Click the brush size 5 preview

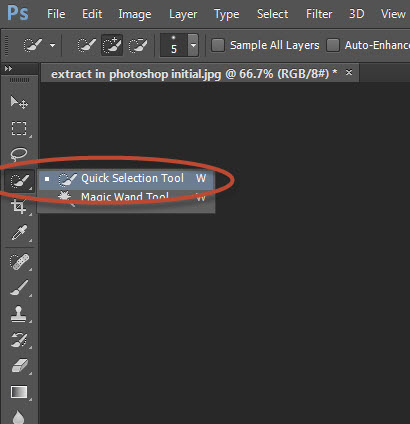(x=174, y=45)
